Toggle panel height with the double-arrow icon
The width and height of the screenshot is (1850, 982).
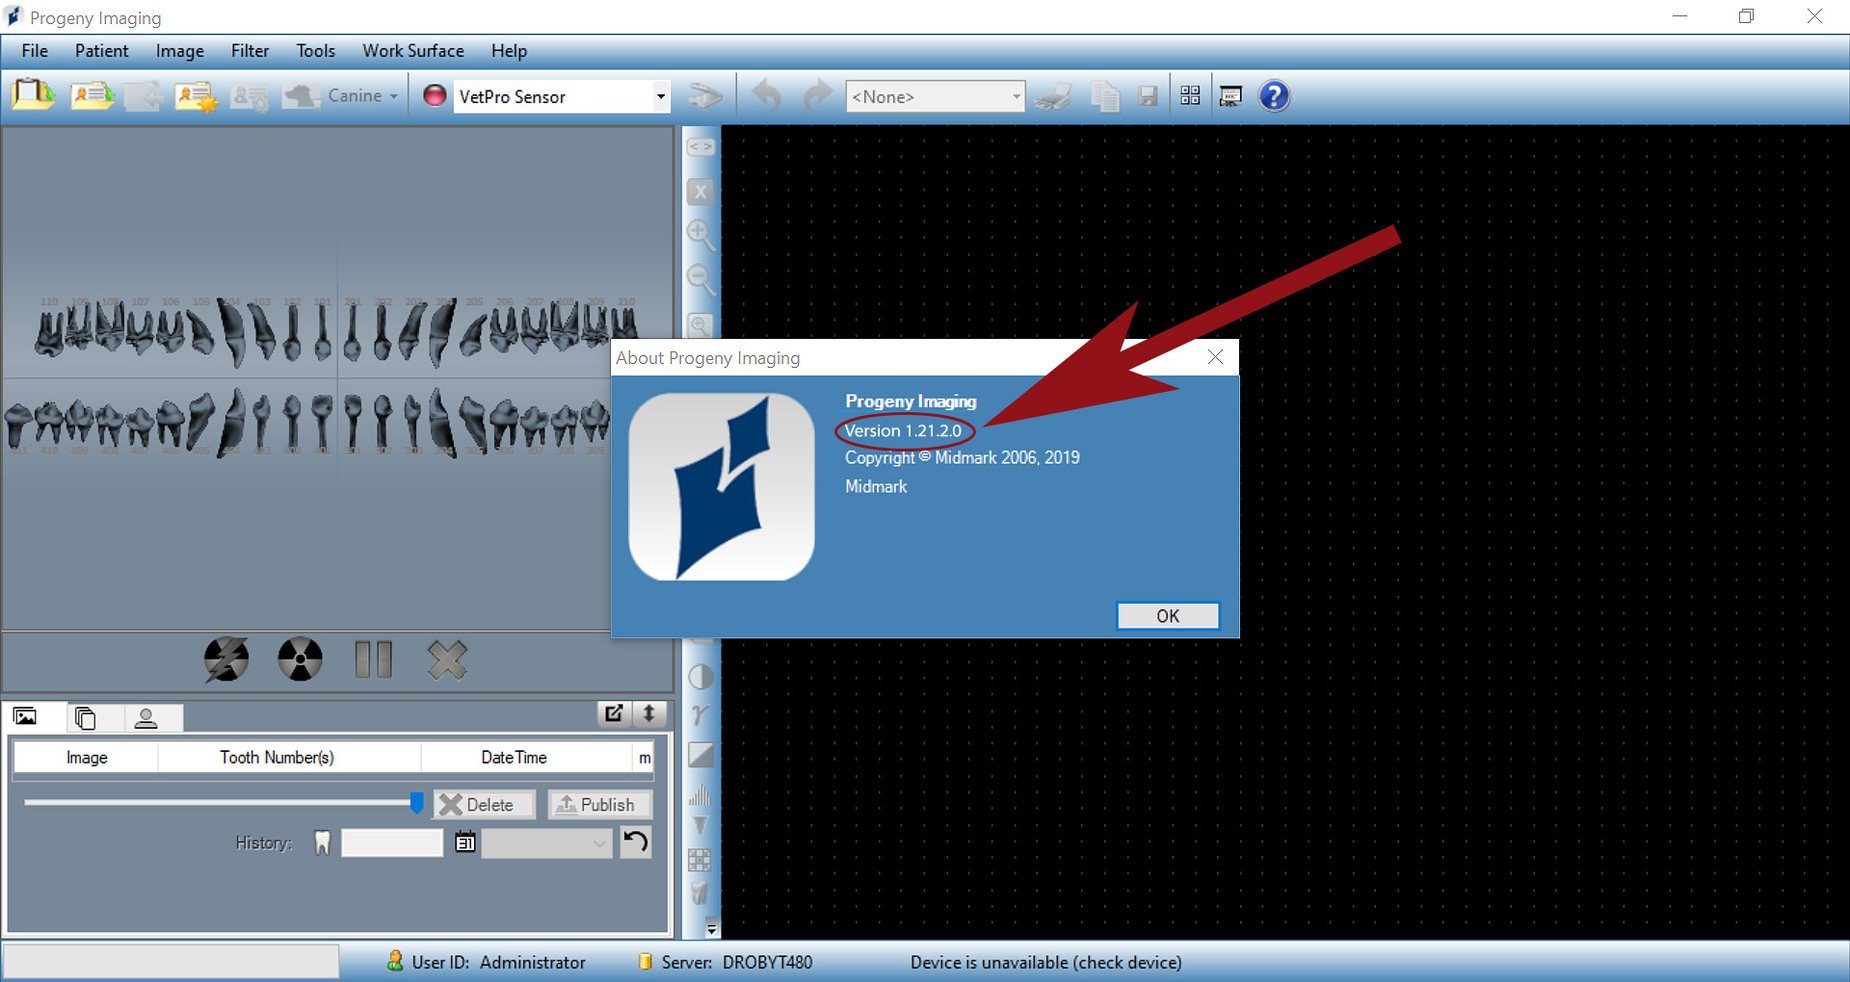point(650,715)
